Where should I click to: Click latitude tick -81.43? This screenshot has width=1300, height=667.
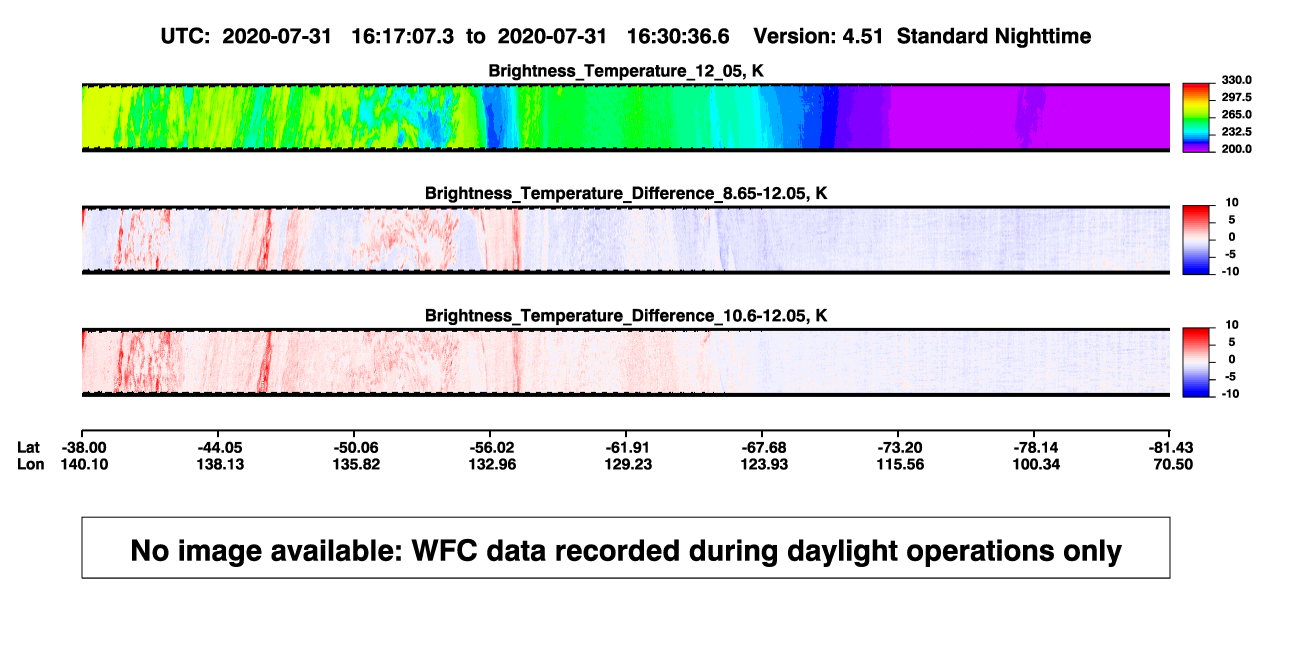[1170, 447]
